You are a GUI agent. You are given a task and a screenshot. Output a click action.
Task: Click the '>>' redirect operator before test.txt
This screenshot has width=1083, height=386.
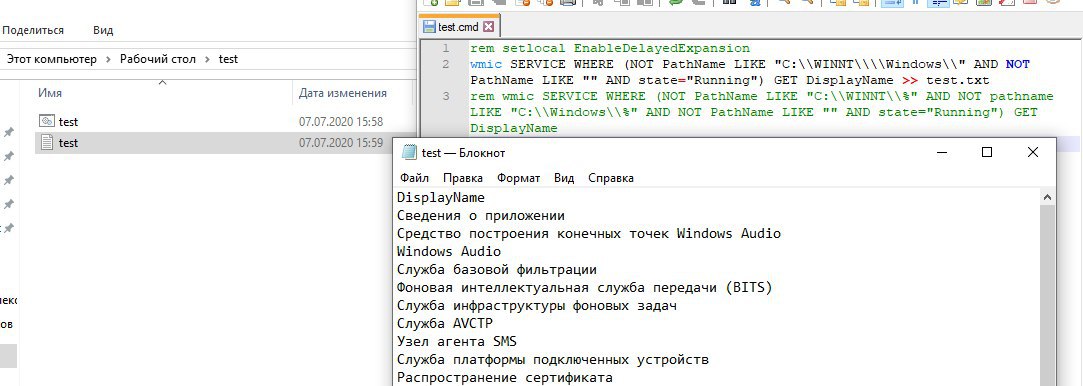coord(910,80)
